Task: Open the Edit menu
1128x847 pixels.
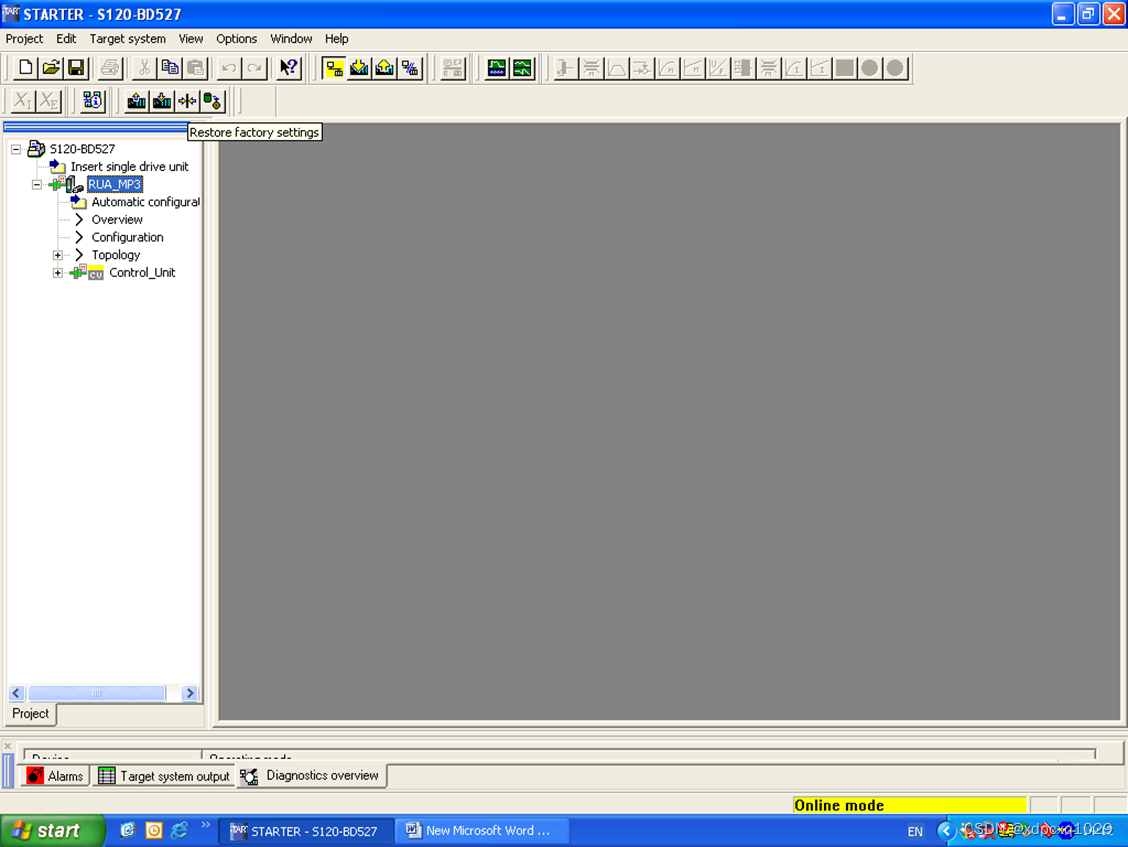Action: click(x=65, y=39)
